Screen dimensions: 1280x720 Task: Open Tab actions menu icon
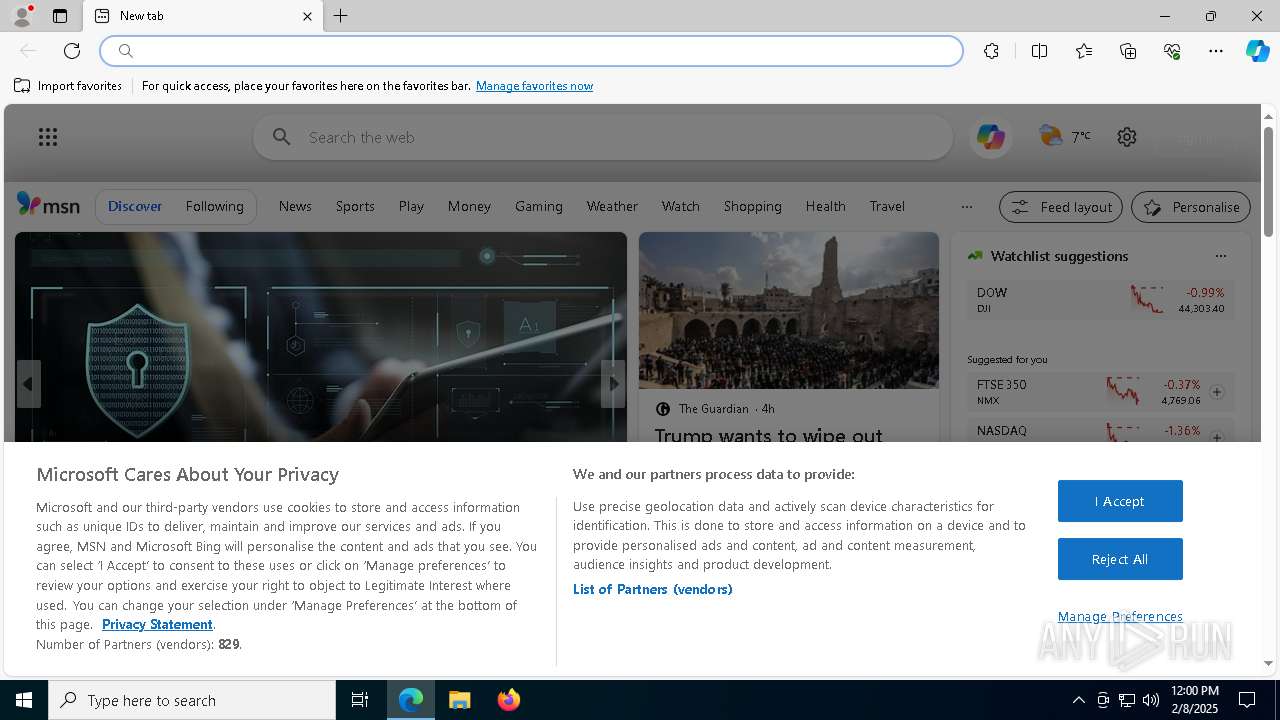tap(60, 16)
